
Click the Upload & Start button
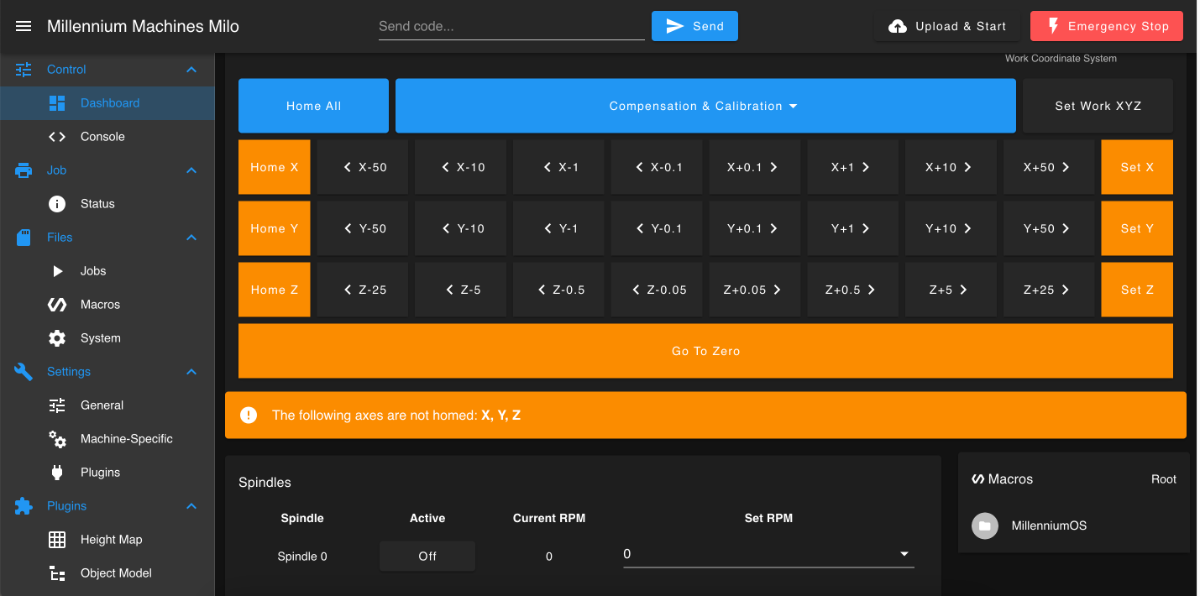(x=947, y=26)
